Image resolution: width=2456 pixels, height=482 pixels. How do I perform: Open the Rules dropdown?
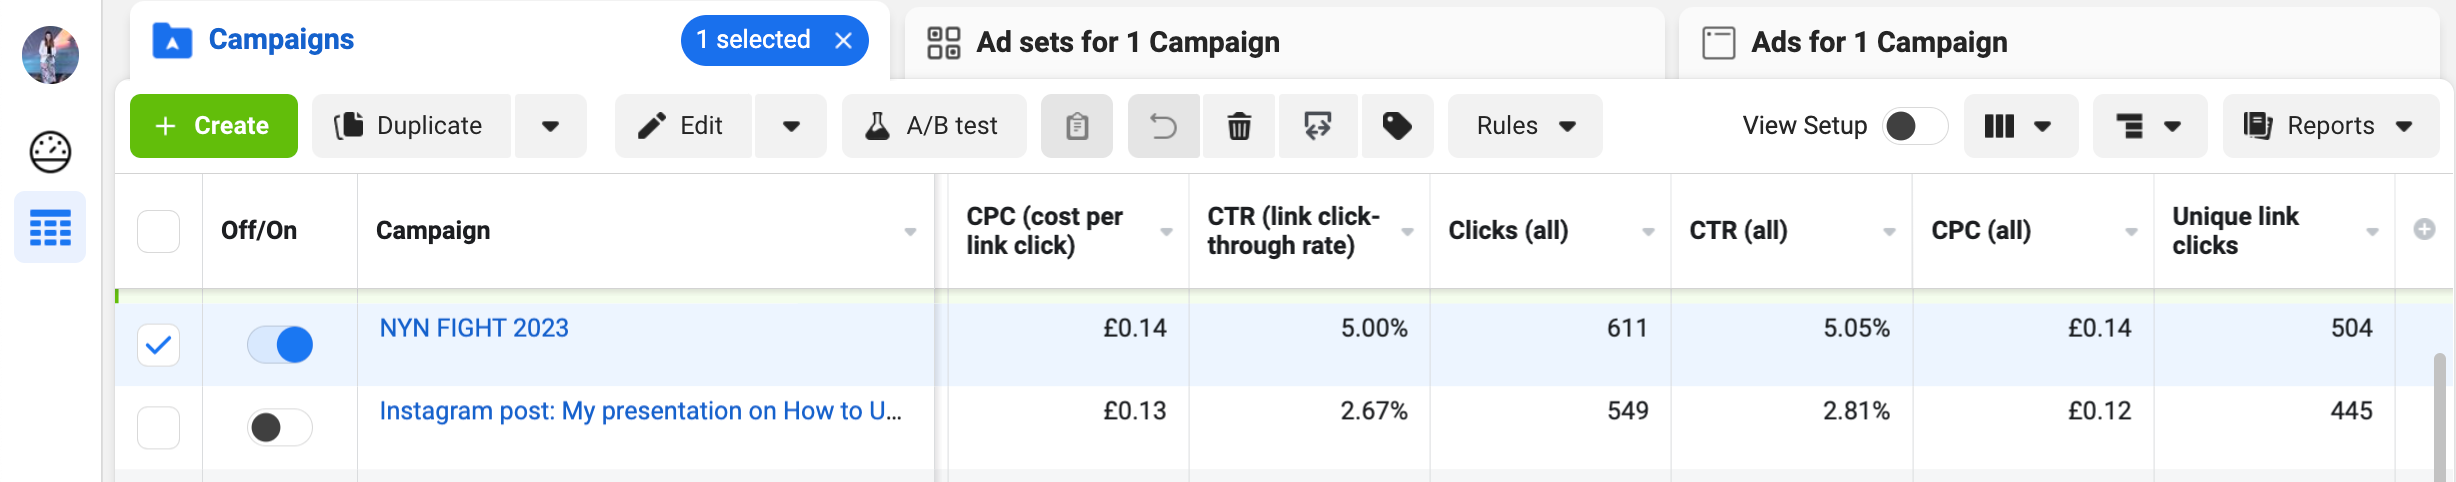point(1525,126)
